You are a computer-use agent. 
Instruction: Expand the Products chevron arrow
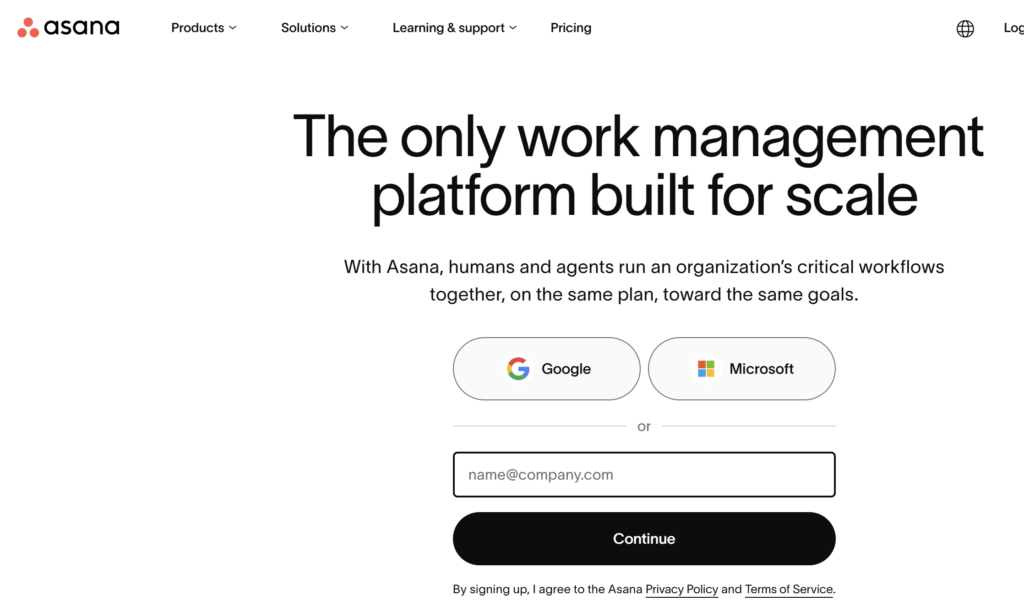(x=232, y=28)
